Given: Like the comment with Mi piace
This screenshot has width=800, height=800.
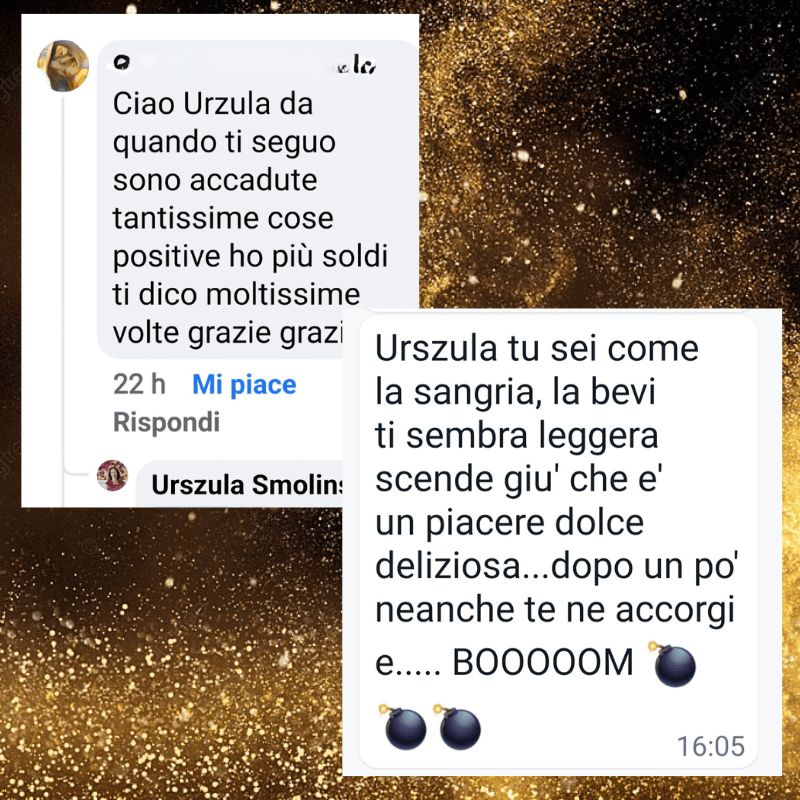Looking at the screenshot, I should pos(244,384).
